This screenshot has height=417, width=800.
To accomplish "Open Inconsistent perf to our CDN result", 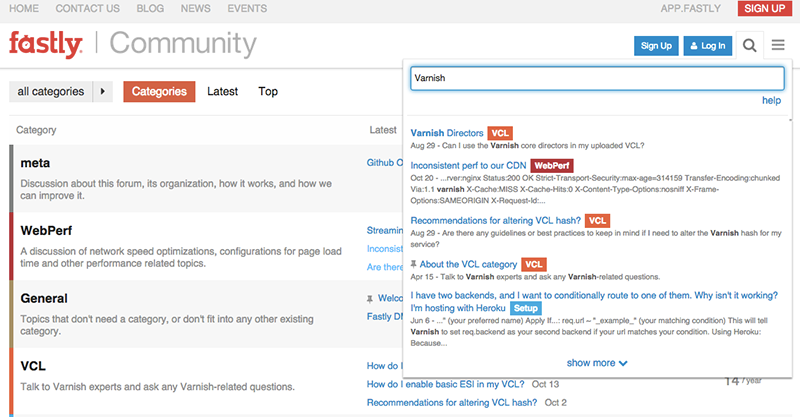I will (x=468, y=165).
